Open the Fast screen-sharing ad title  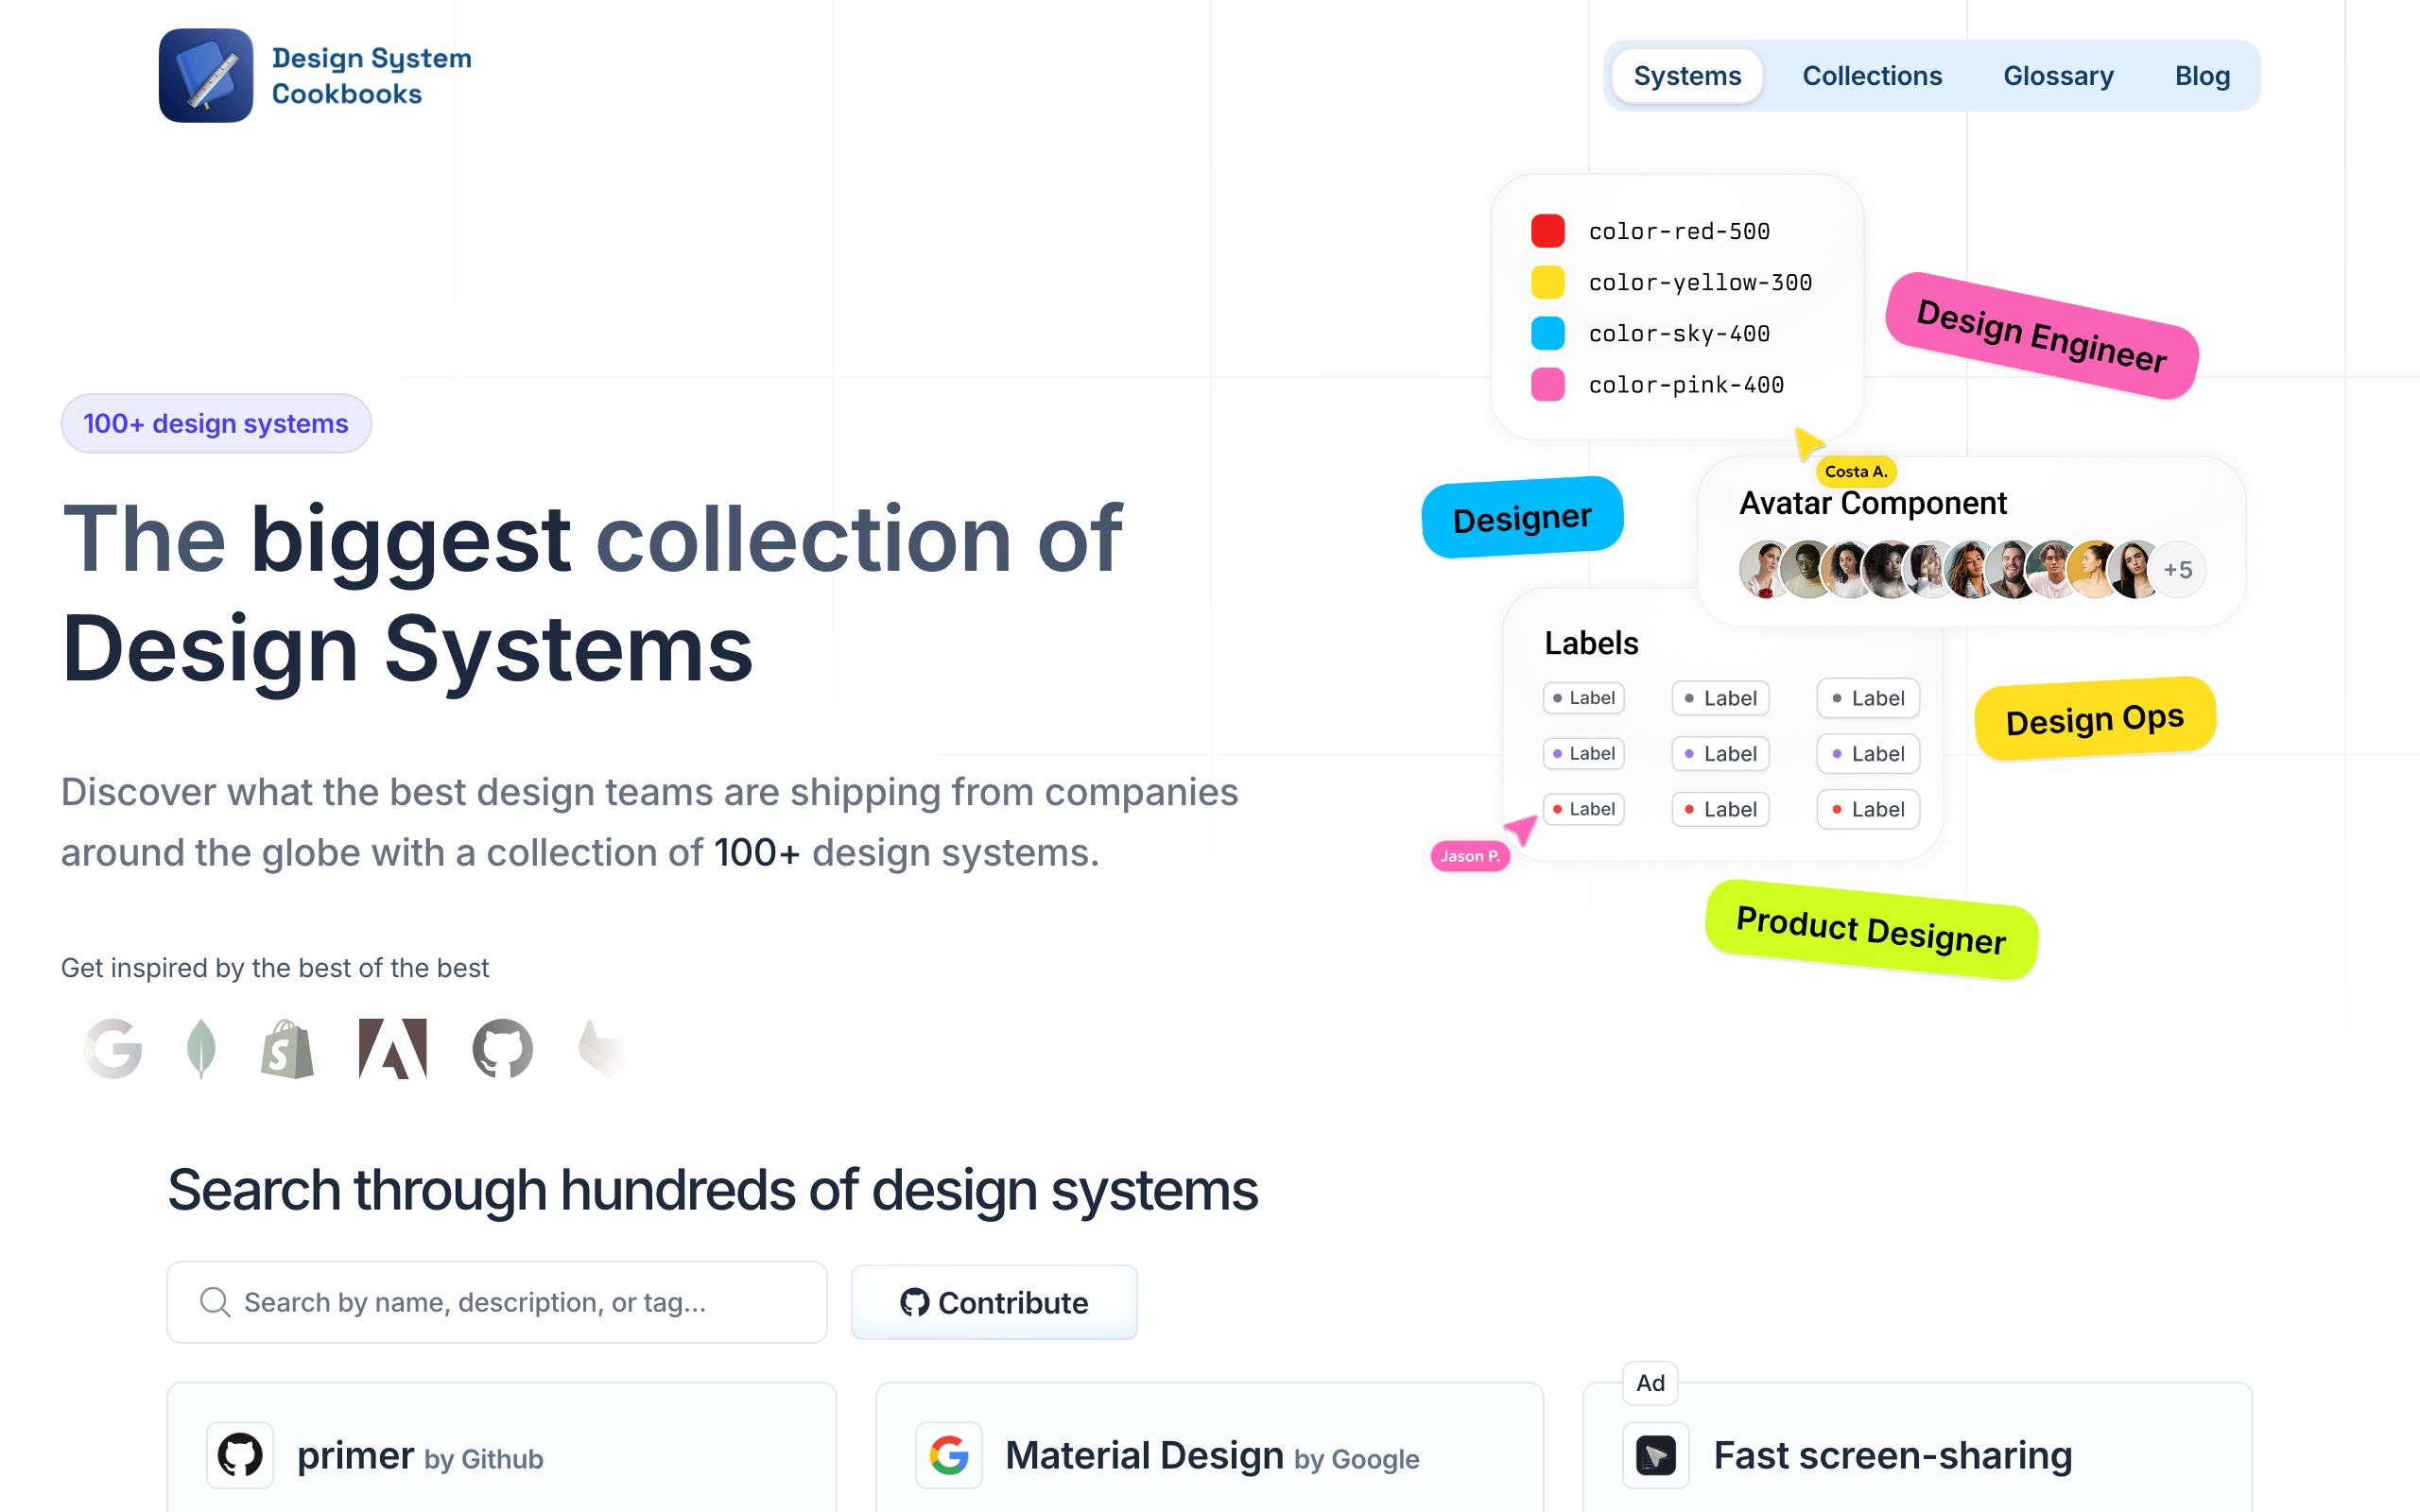coord(1893,1456)
